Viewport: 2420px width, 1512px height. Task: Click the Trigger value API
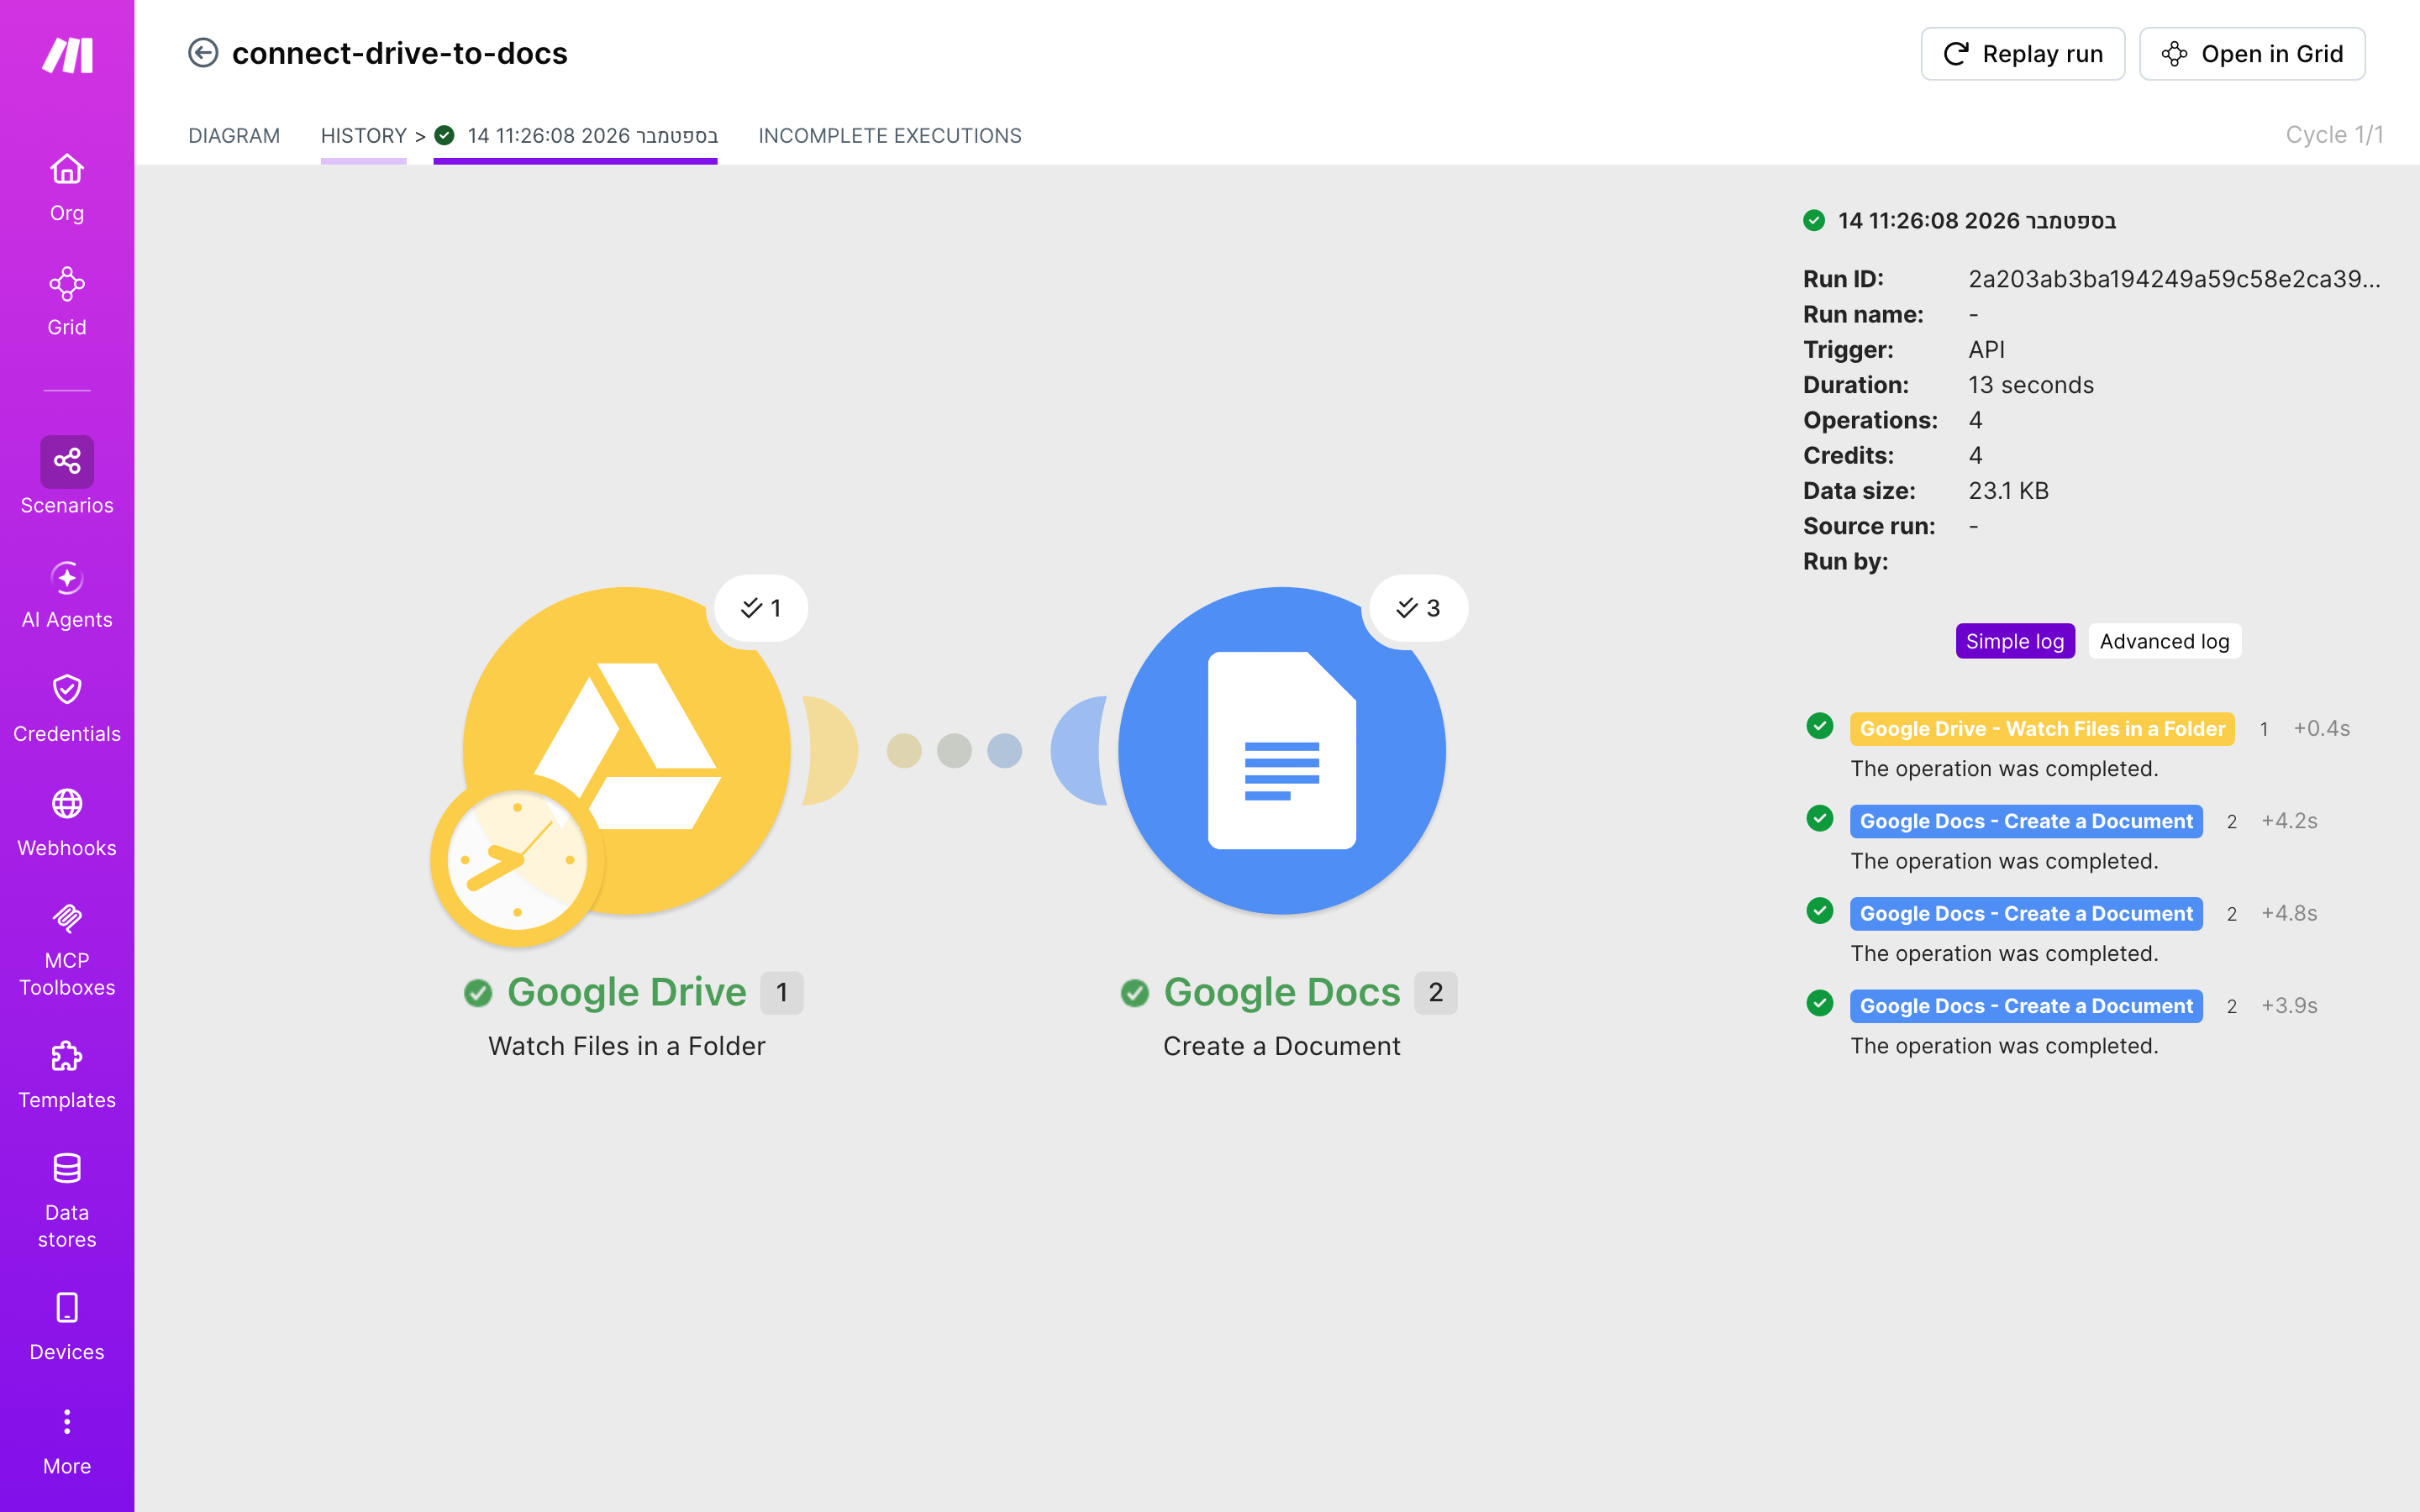coord(1986,350)
